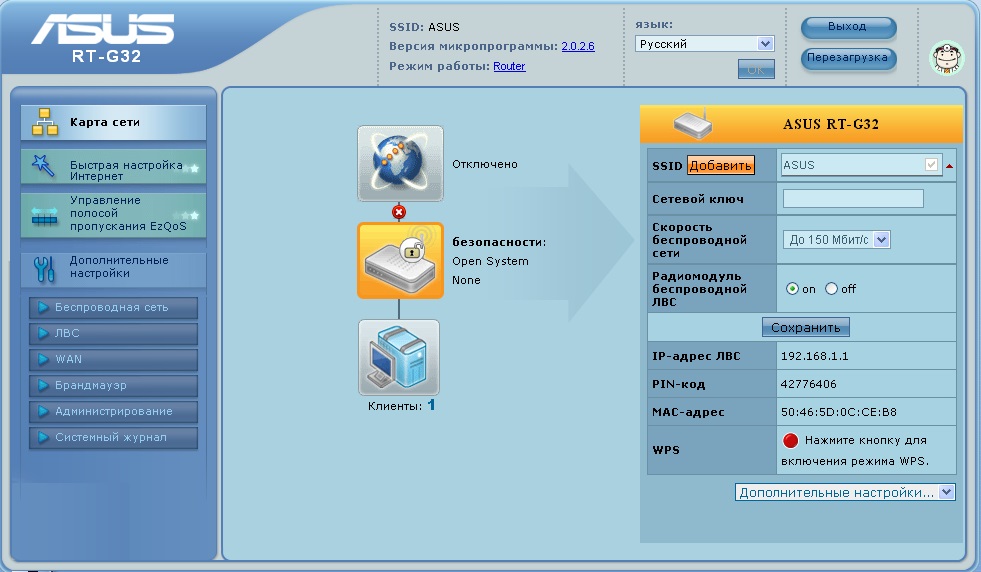Viewport: 981px width, 572px height.
Task: Click the ASUS RT-G32 panel title
Action: pyautogui.click(x=831, y=124)
